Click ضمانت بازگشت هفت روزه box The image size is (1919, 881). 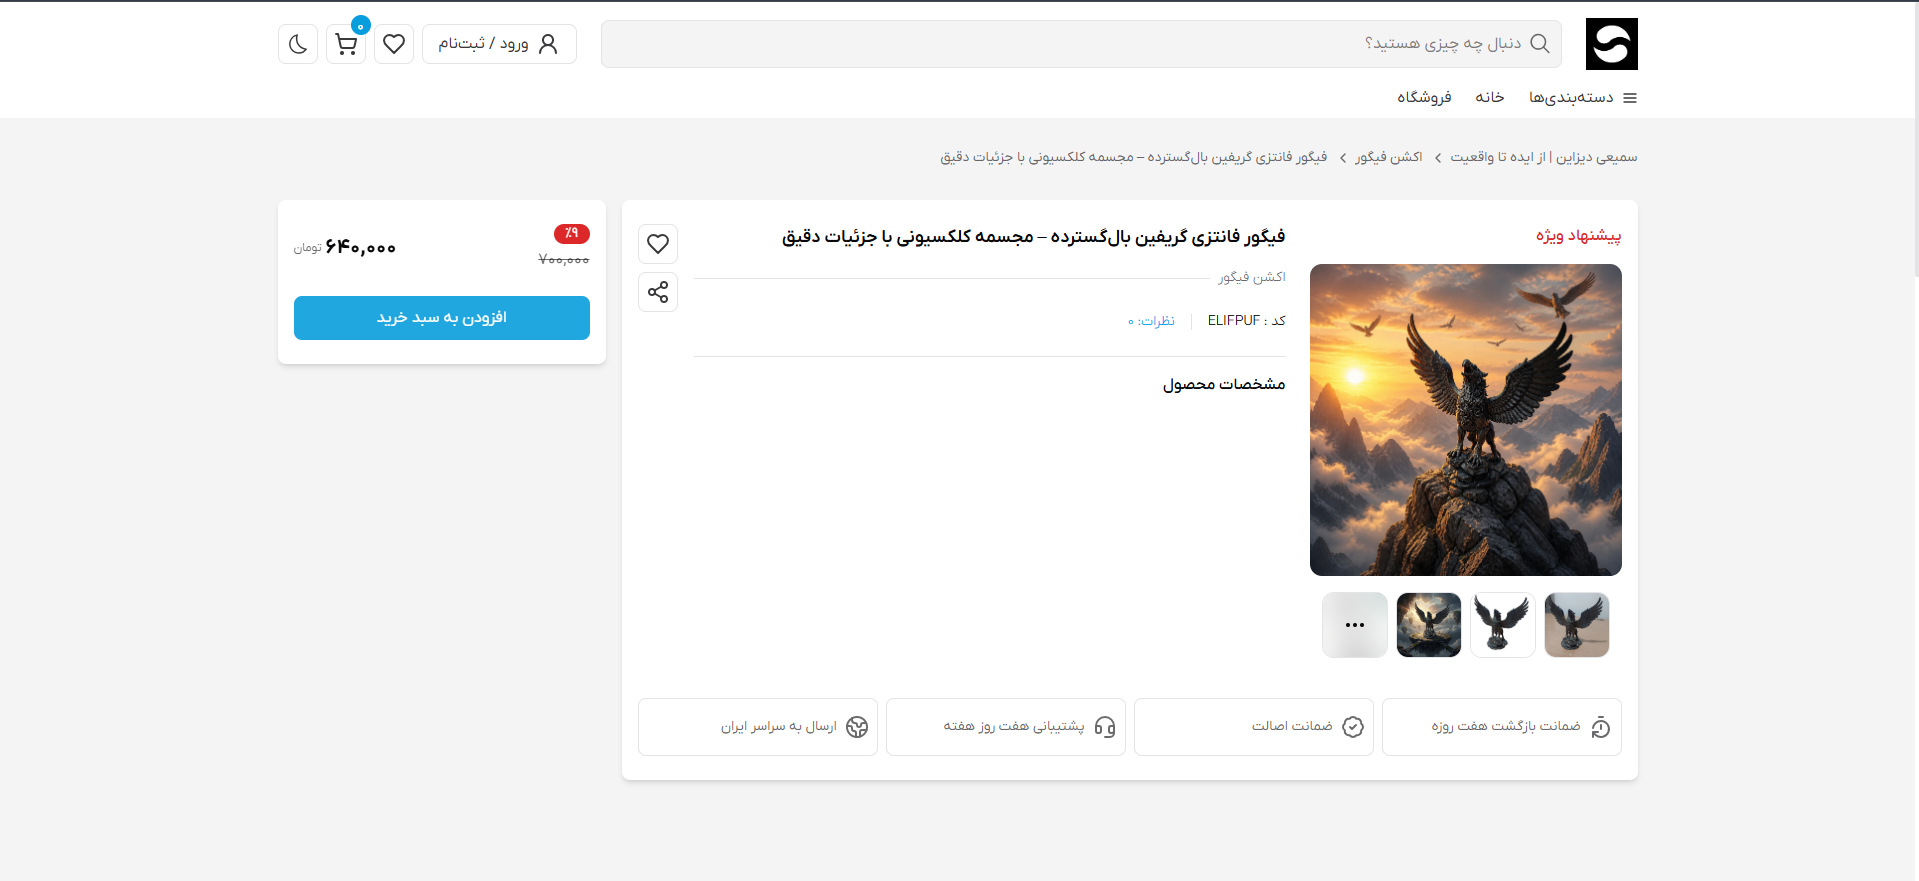point(1502,727)
